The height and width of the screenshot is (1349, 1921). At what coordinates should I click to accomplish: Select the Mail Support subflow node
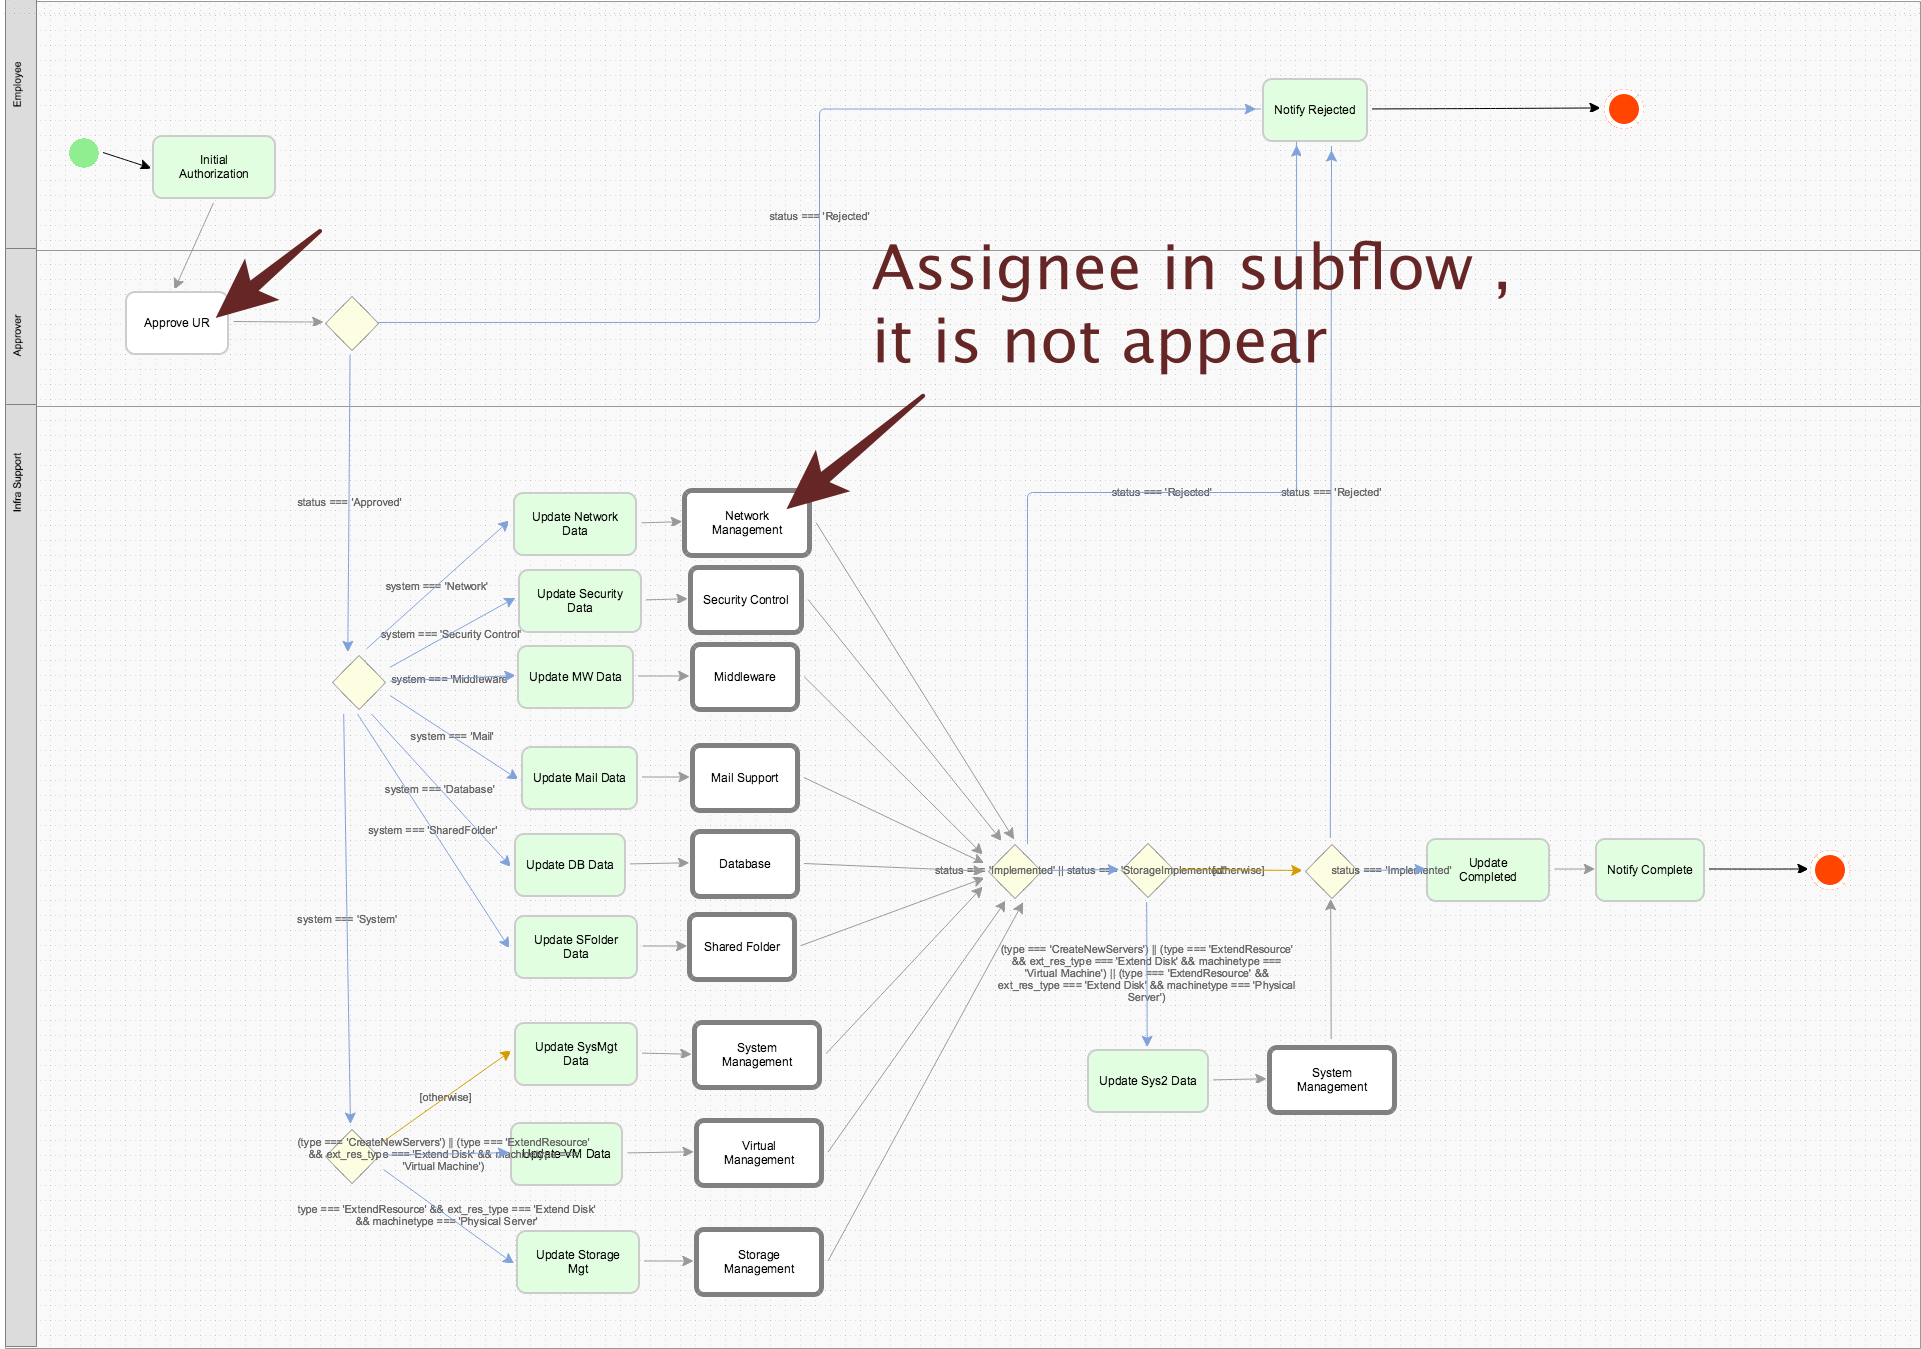[x=744, y=778]
